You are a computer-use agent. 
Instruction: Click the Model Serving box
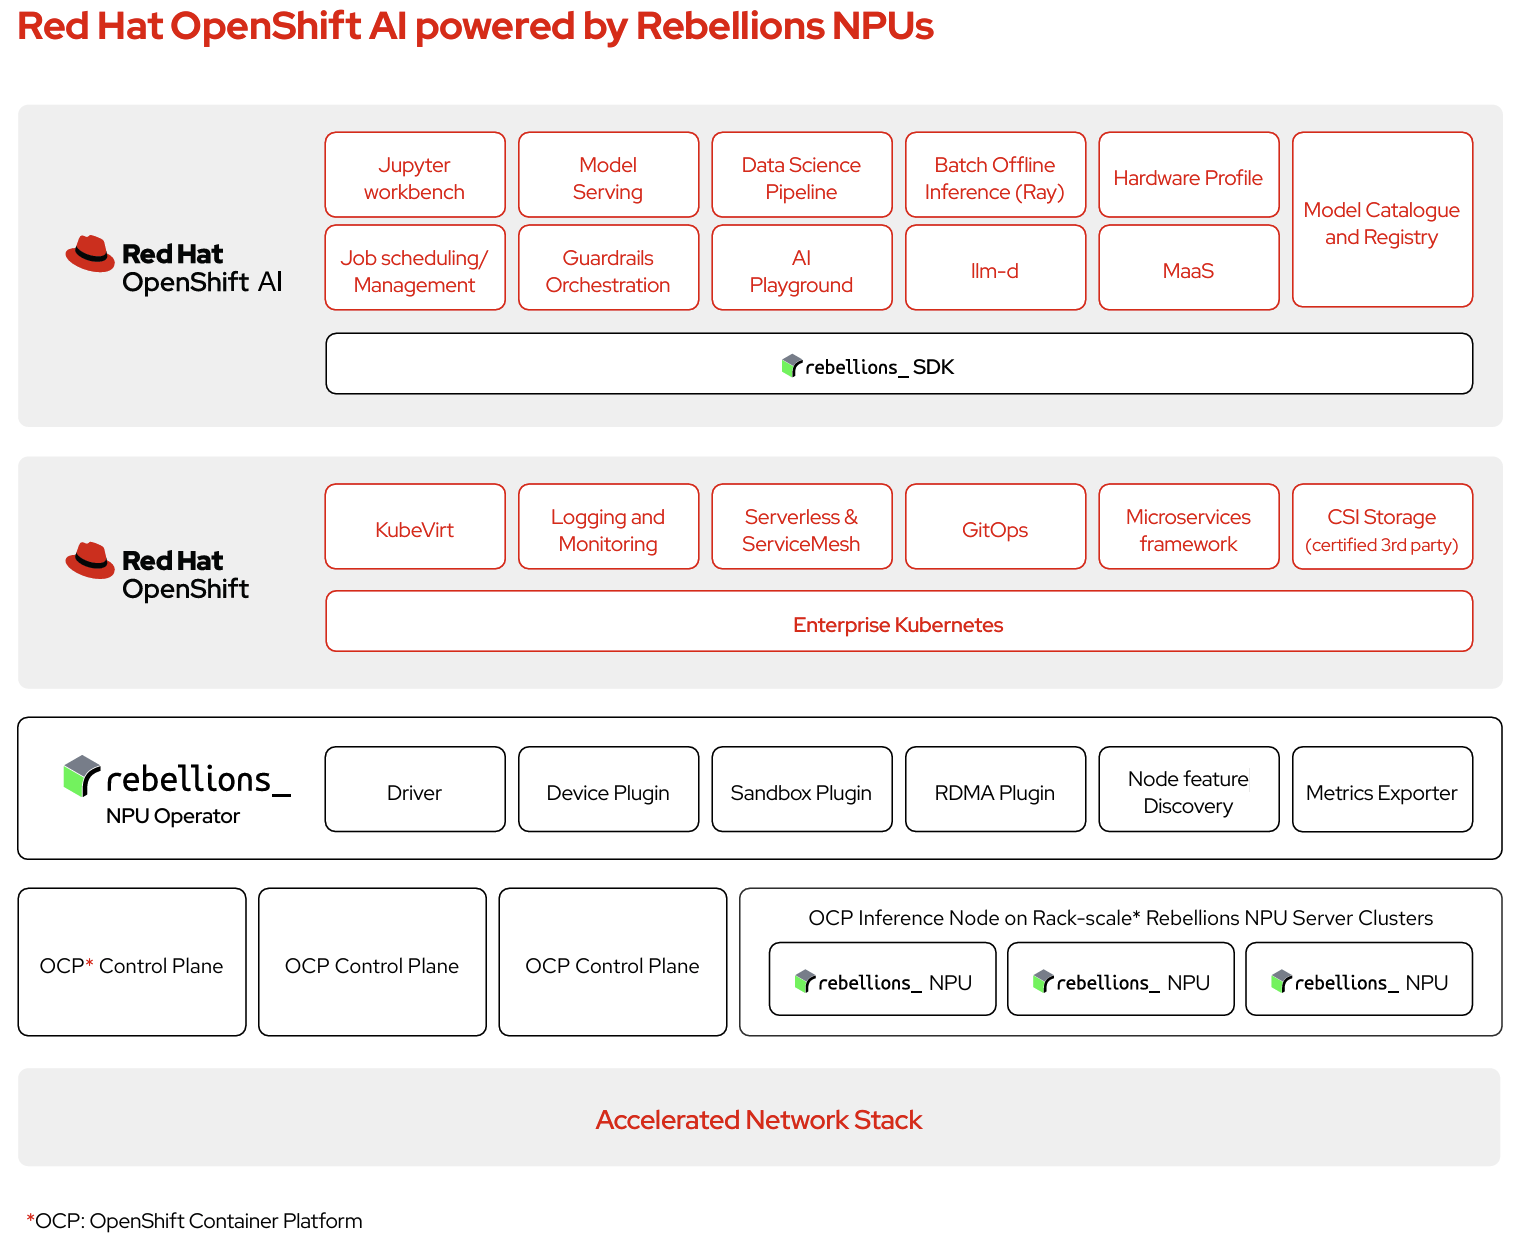608,175
